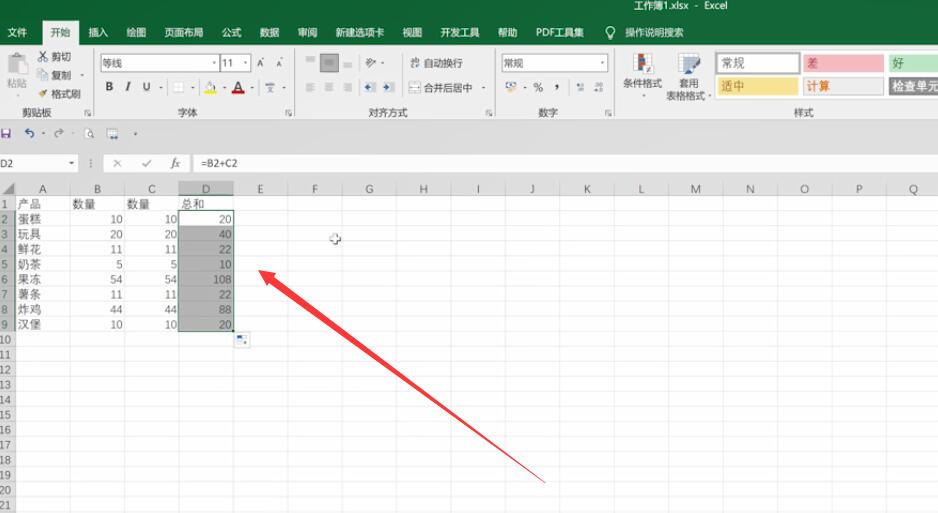Viewport: 938px width, 513px height.
Task: Toggle Underline formatting
Action: pos(147,87)
